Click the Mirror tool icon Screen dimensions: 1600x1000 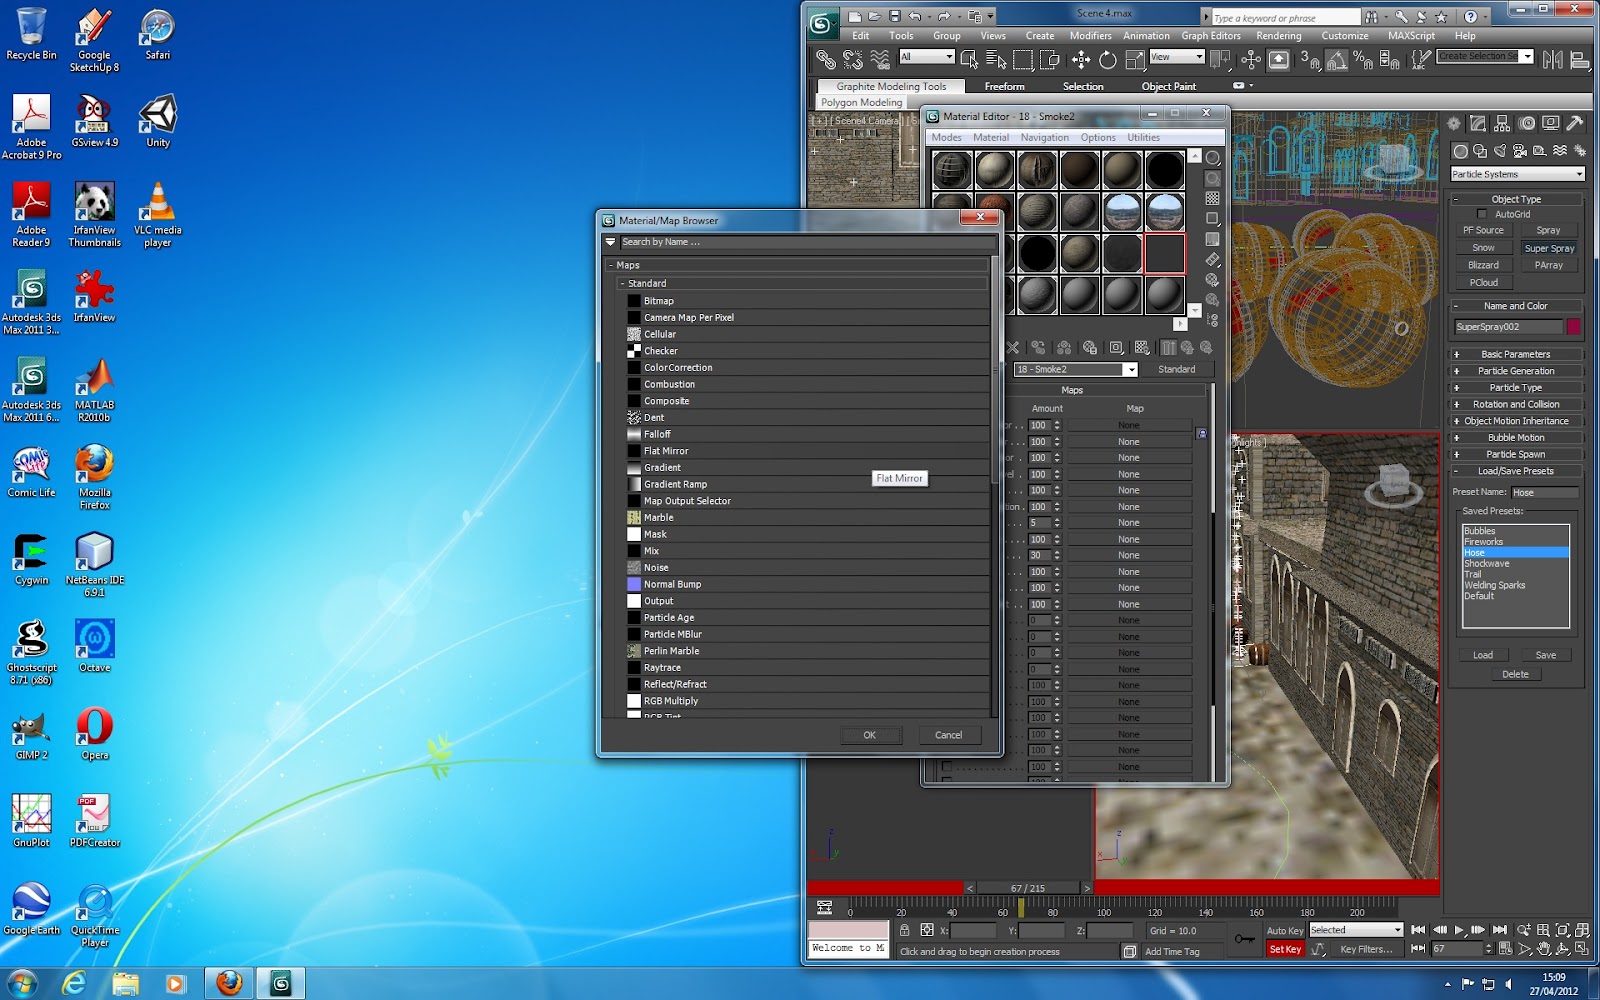pos(1552,60)
